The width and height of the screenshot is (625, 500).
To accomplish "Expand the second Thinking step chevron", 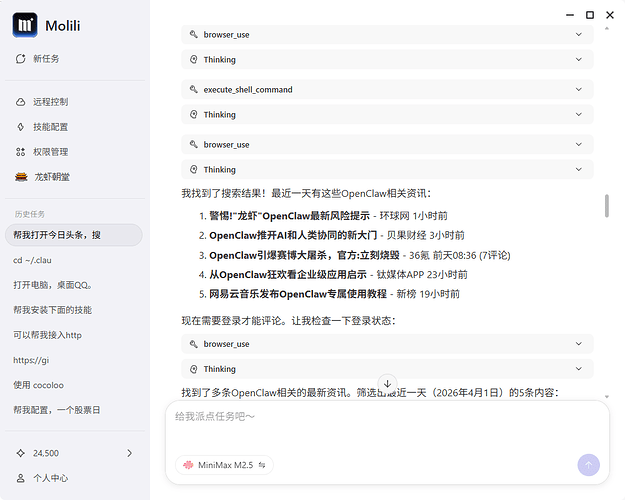I will coord(579,114).
